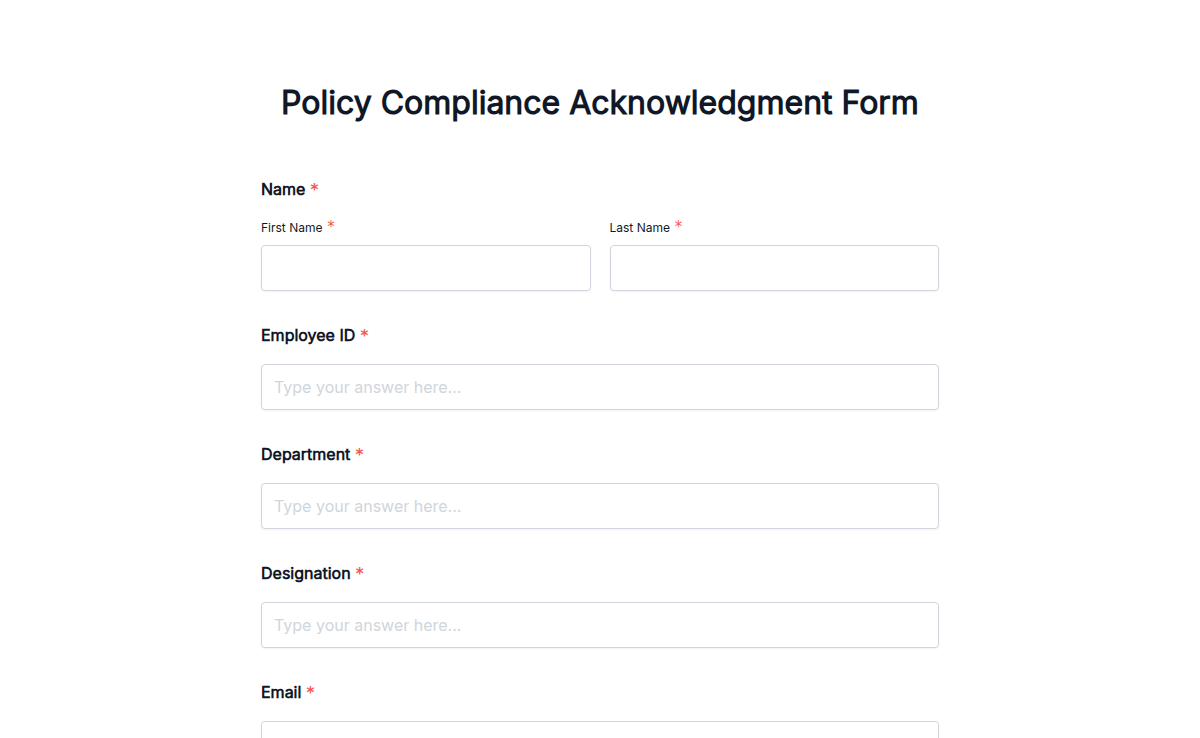Click the required asterisk beside Department

coord(359,452)
